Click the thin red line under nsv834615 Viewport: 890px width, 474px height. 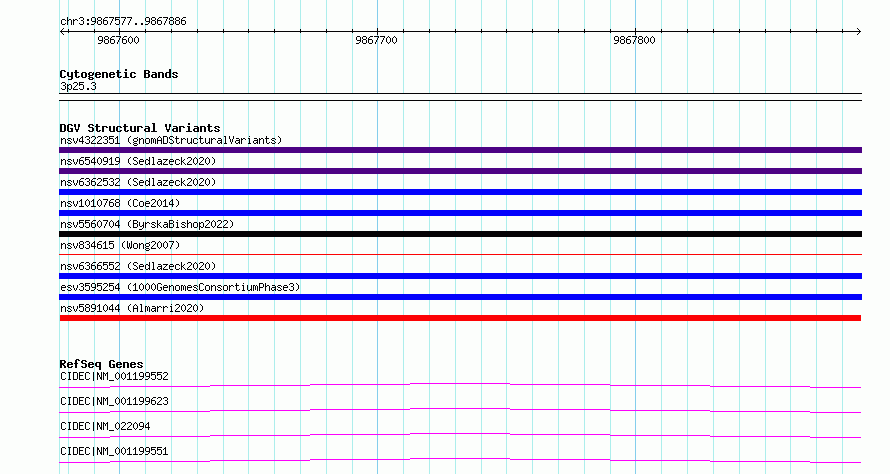pos(460,254)
